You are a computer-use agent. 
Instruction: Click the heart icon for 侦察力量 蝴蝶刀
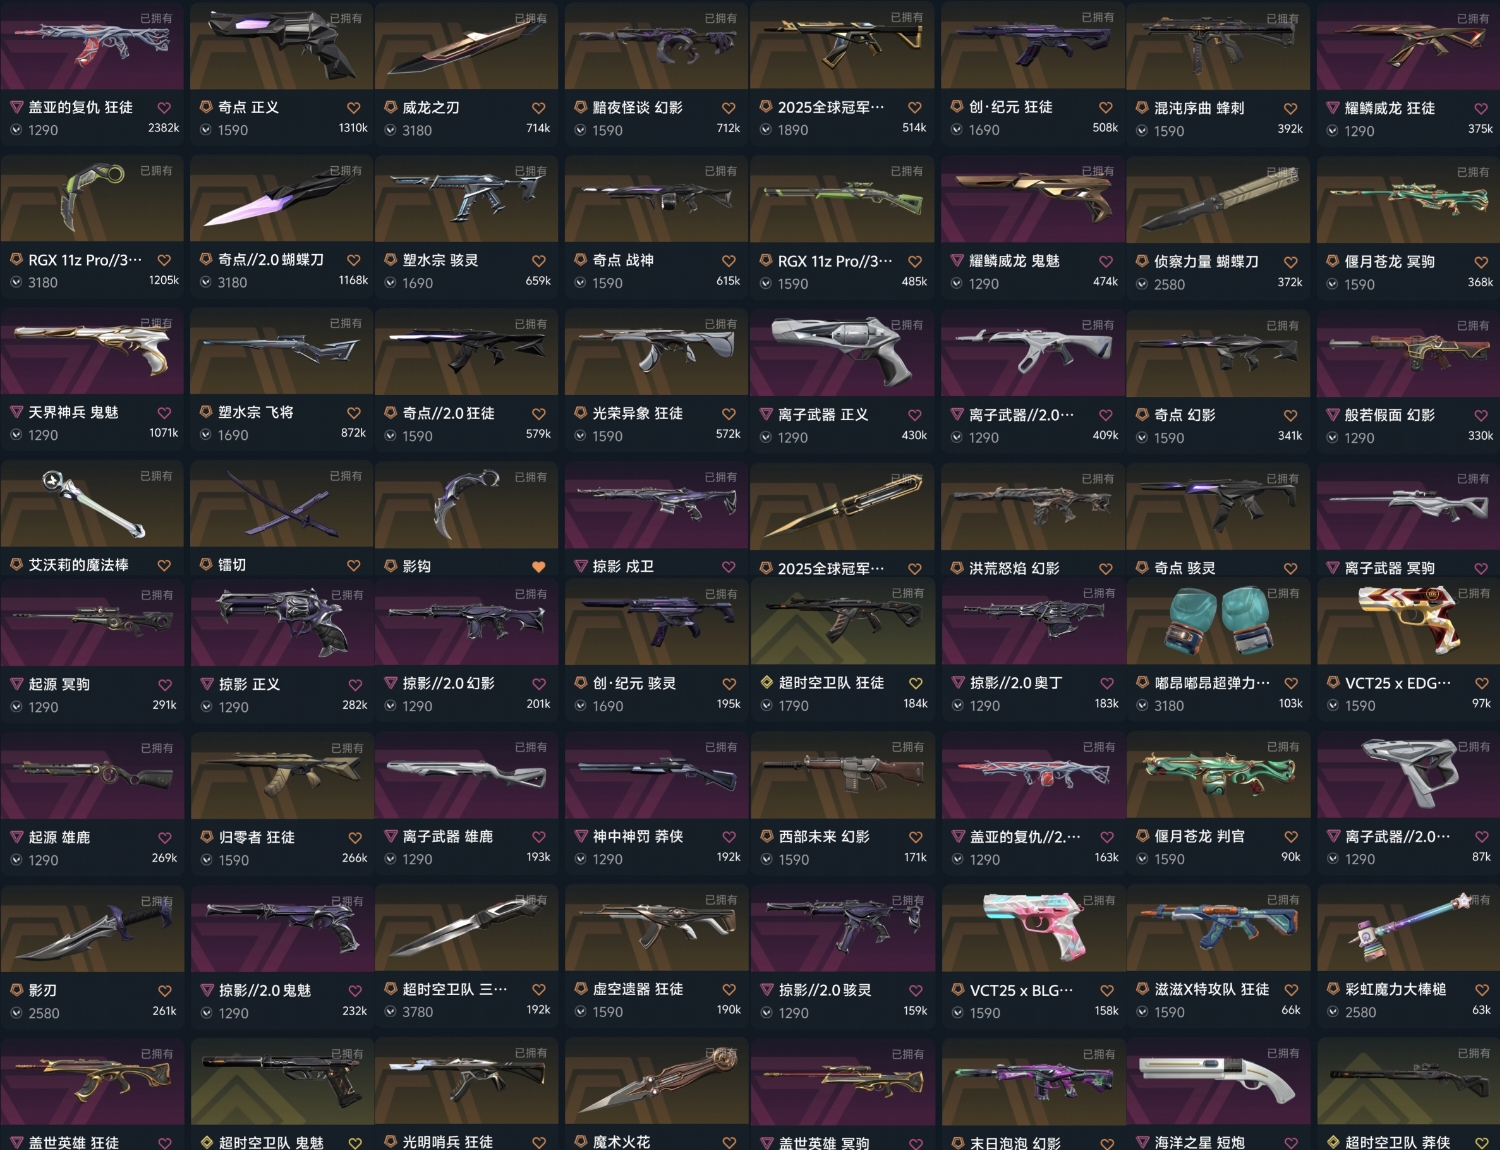point(1290,262)
